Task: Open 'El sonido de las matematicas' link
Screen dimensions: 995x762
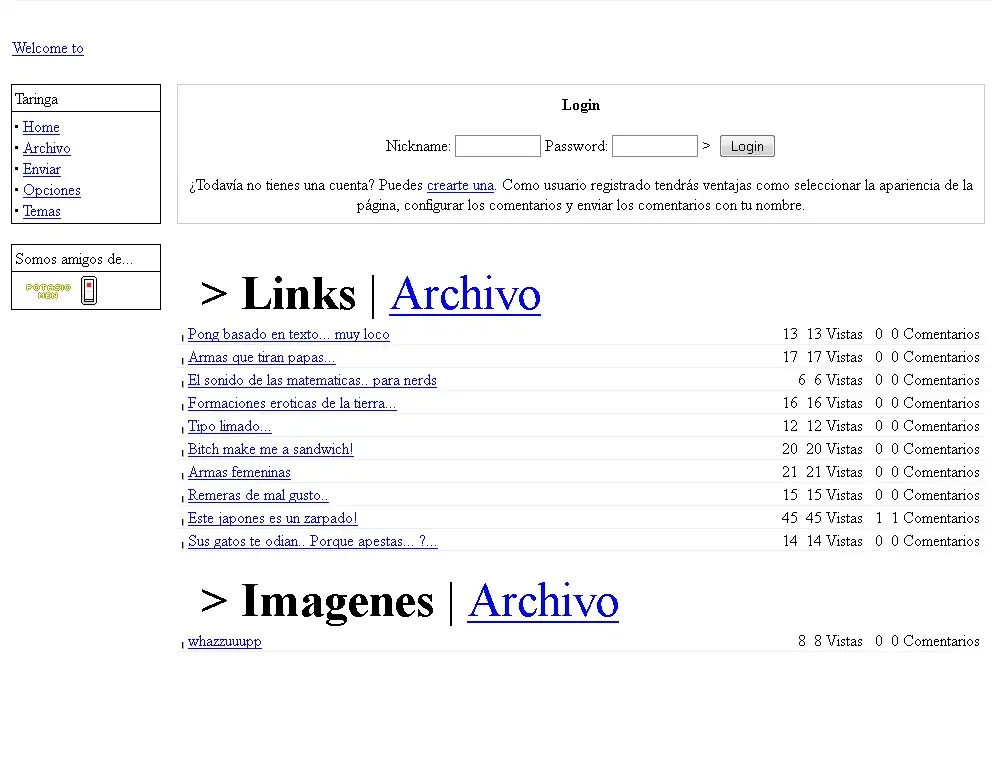Action: pyautogui.click(x=312, y=380)
